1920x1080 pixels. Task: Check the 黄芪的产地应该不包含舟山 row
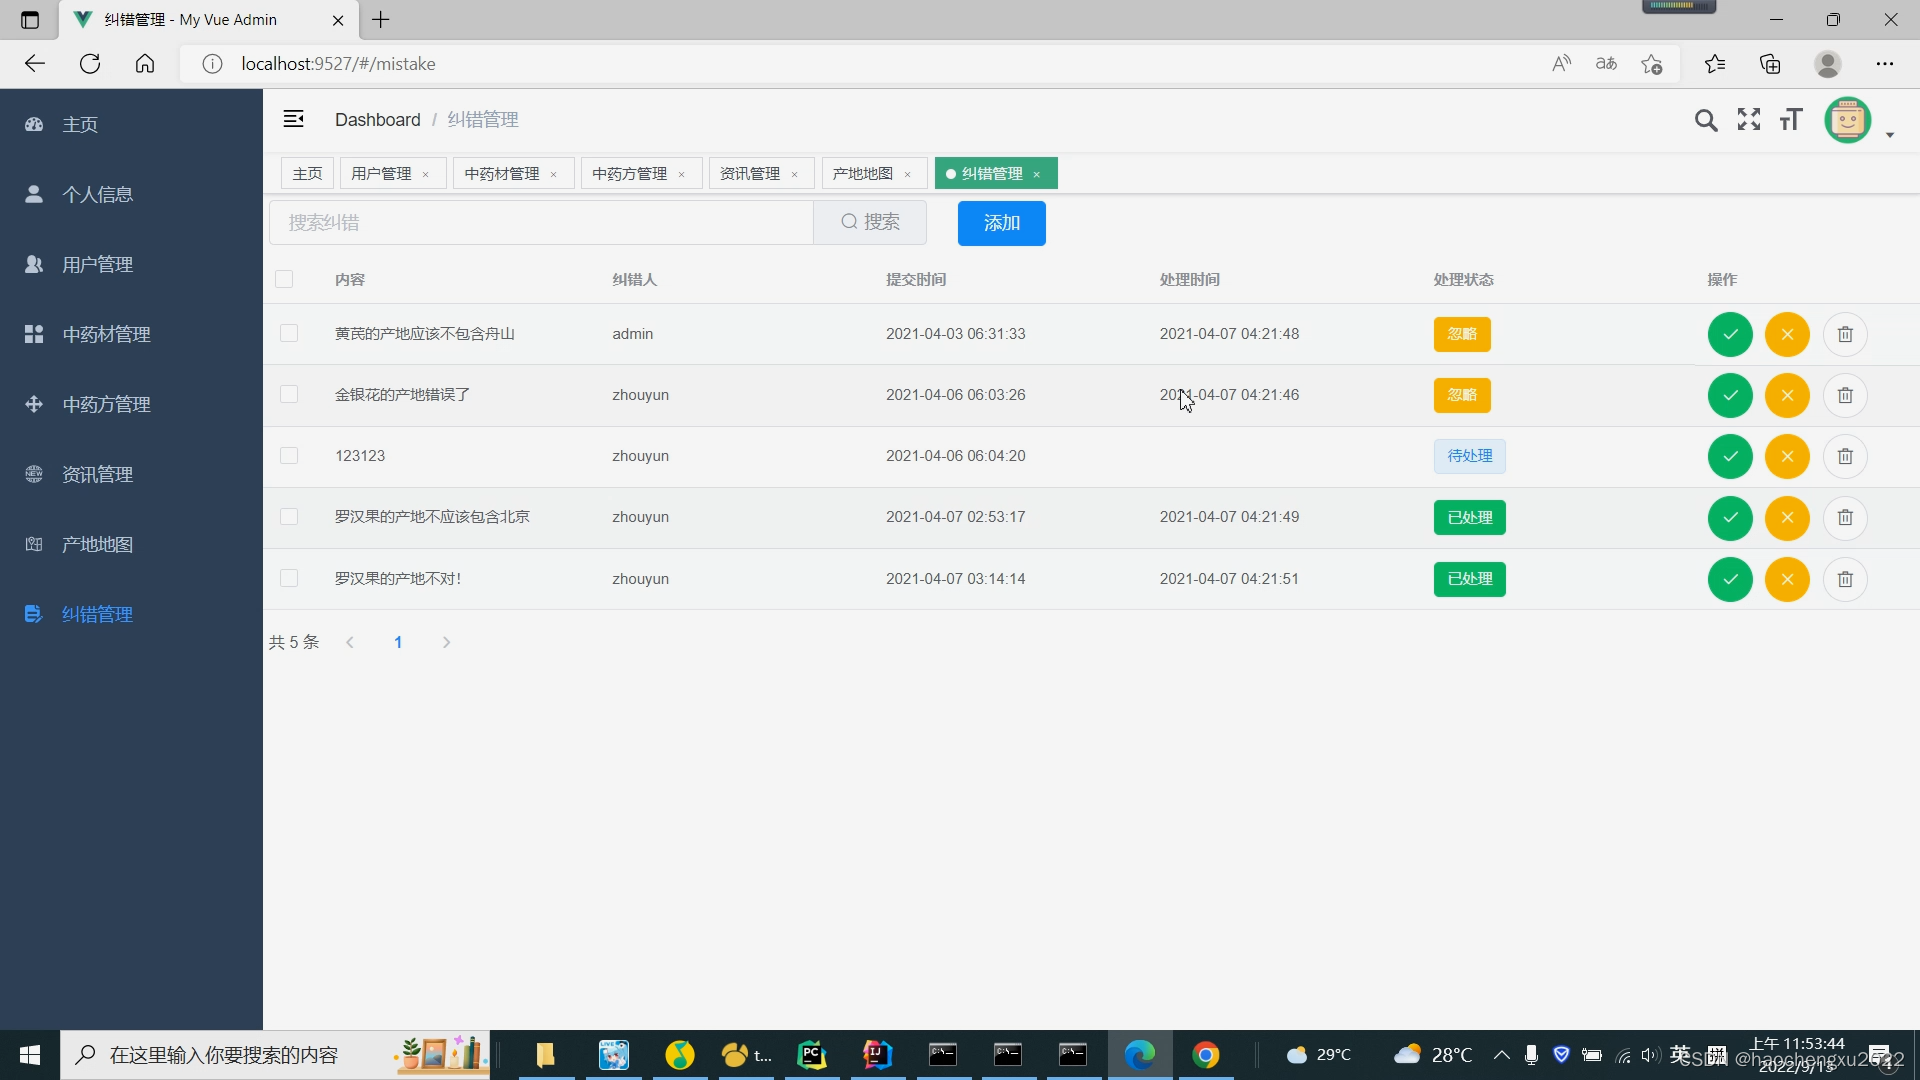289,333
